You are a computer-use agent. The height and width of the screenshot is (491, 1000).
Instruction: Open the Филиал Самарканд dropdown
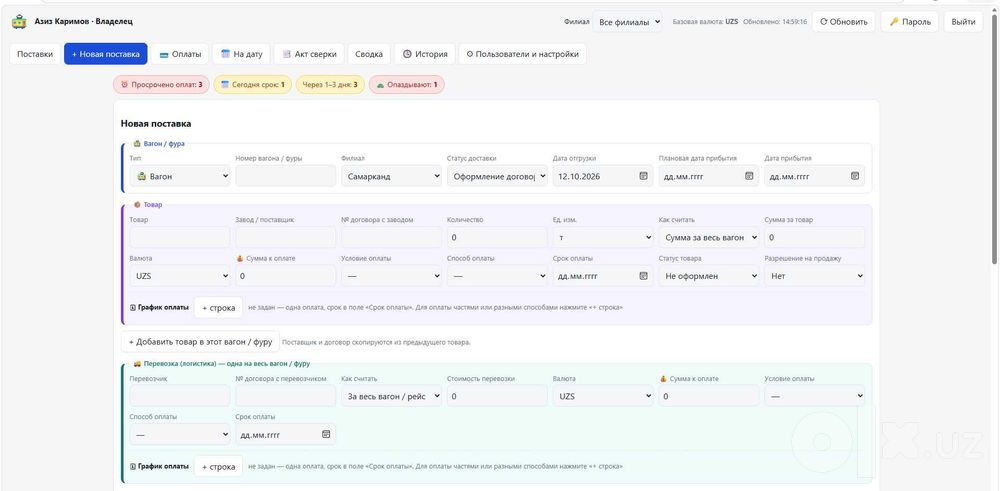[392, 176]
